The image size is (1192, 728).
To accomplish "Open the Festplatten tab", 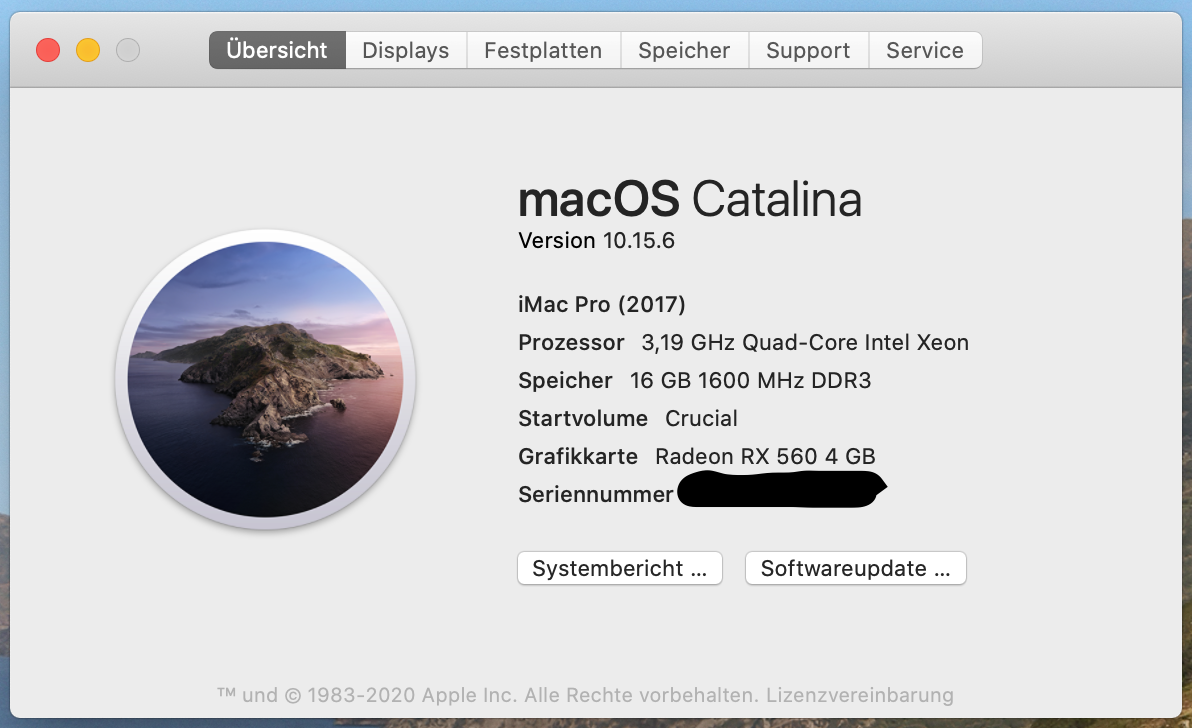I will (x=543, y=50).
